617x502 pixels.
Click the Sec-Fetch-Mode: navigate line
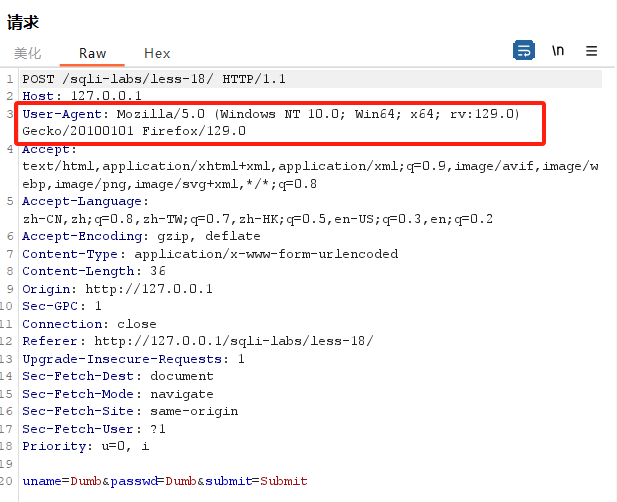pos(118,394)
